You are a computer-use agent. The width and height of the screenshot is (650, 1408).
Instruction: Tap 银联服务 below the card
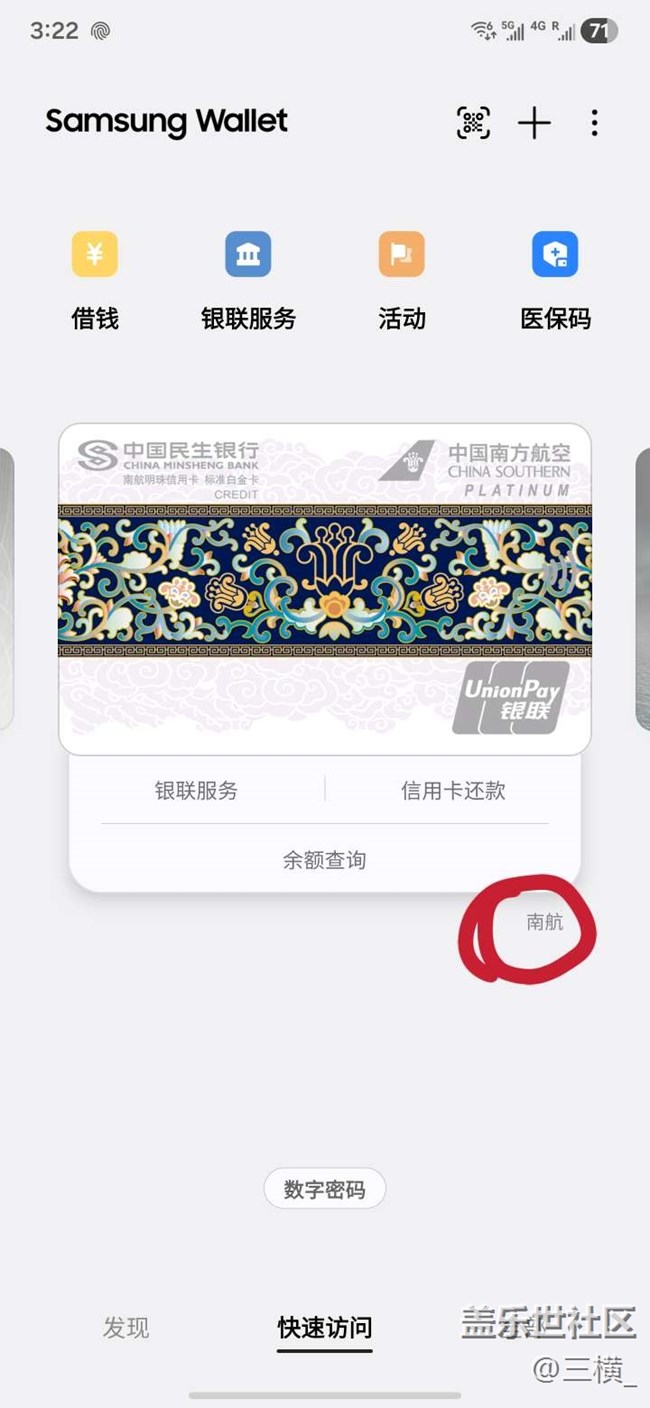pyautogui.click(x=196, y=791)
